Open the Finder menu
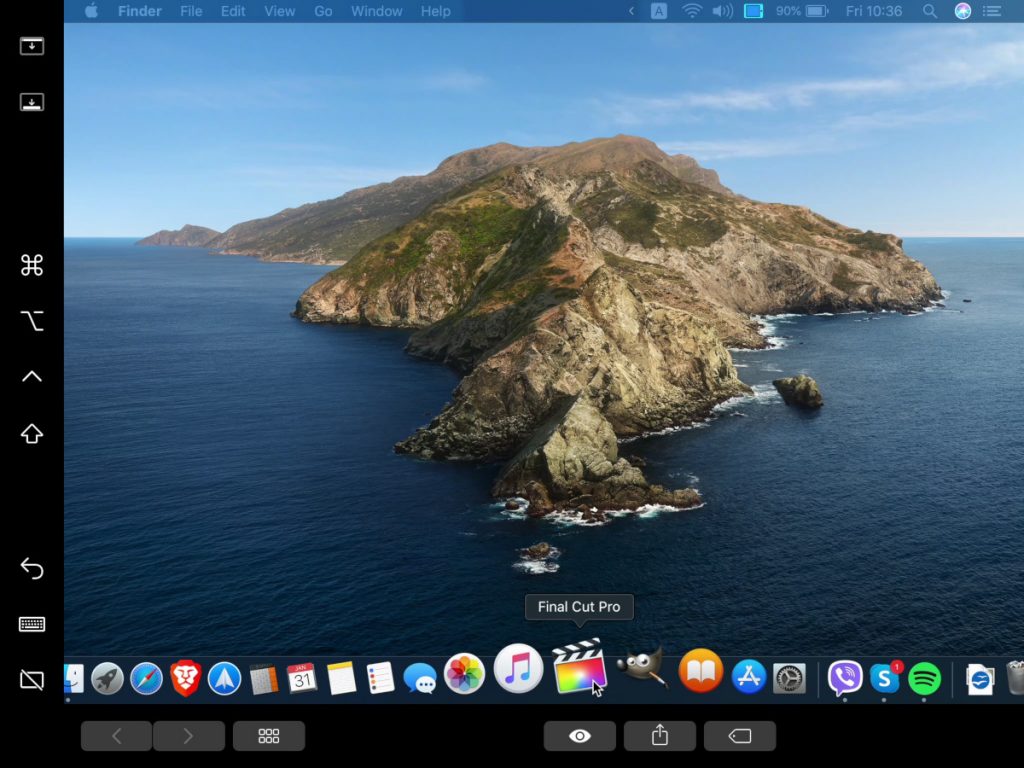Image resolution: width=1024 pixels, height=768 pixels. 140,11
